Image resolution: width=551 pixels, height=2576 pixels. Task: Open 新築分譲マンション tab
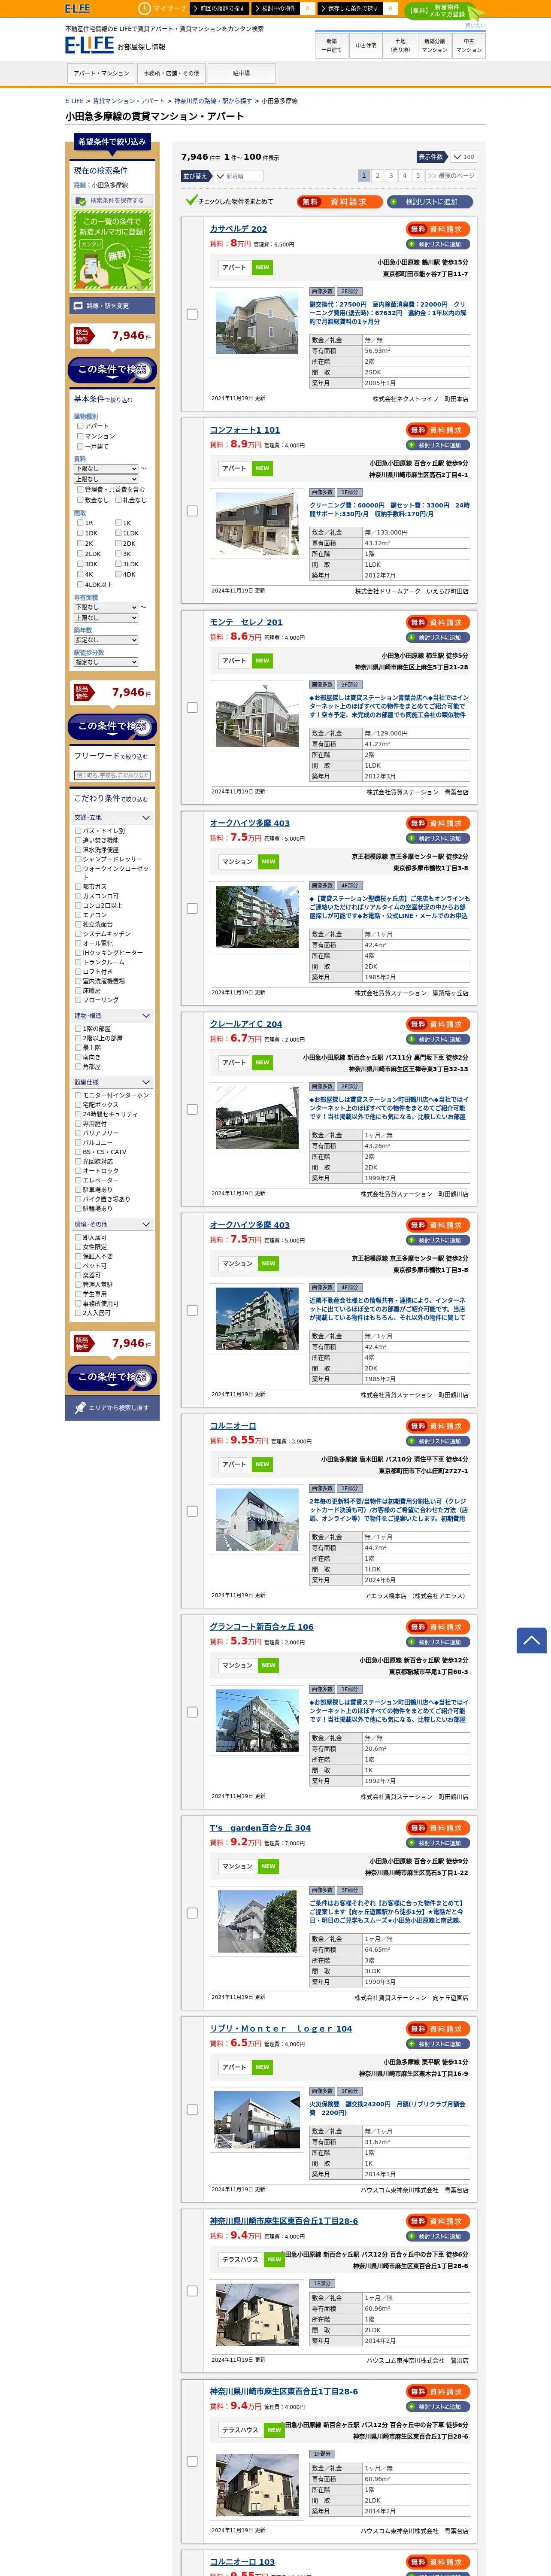click(x=434, y=45)
